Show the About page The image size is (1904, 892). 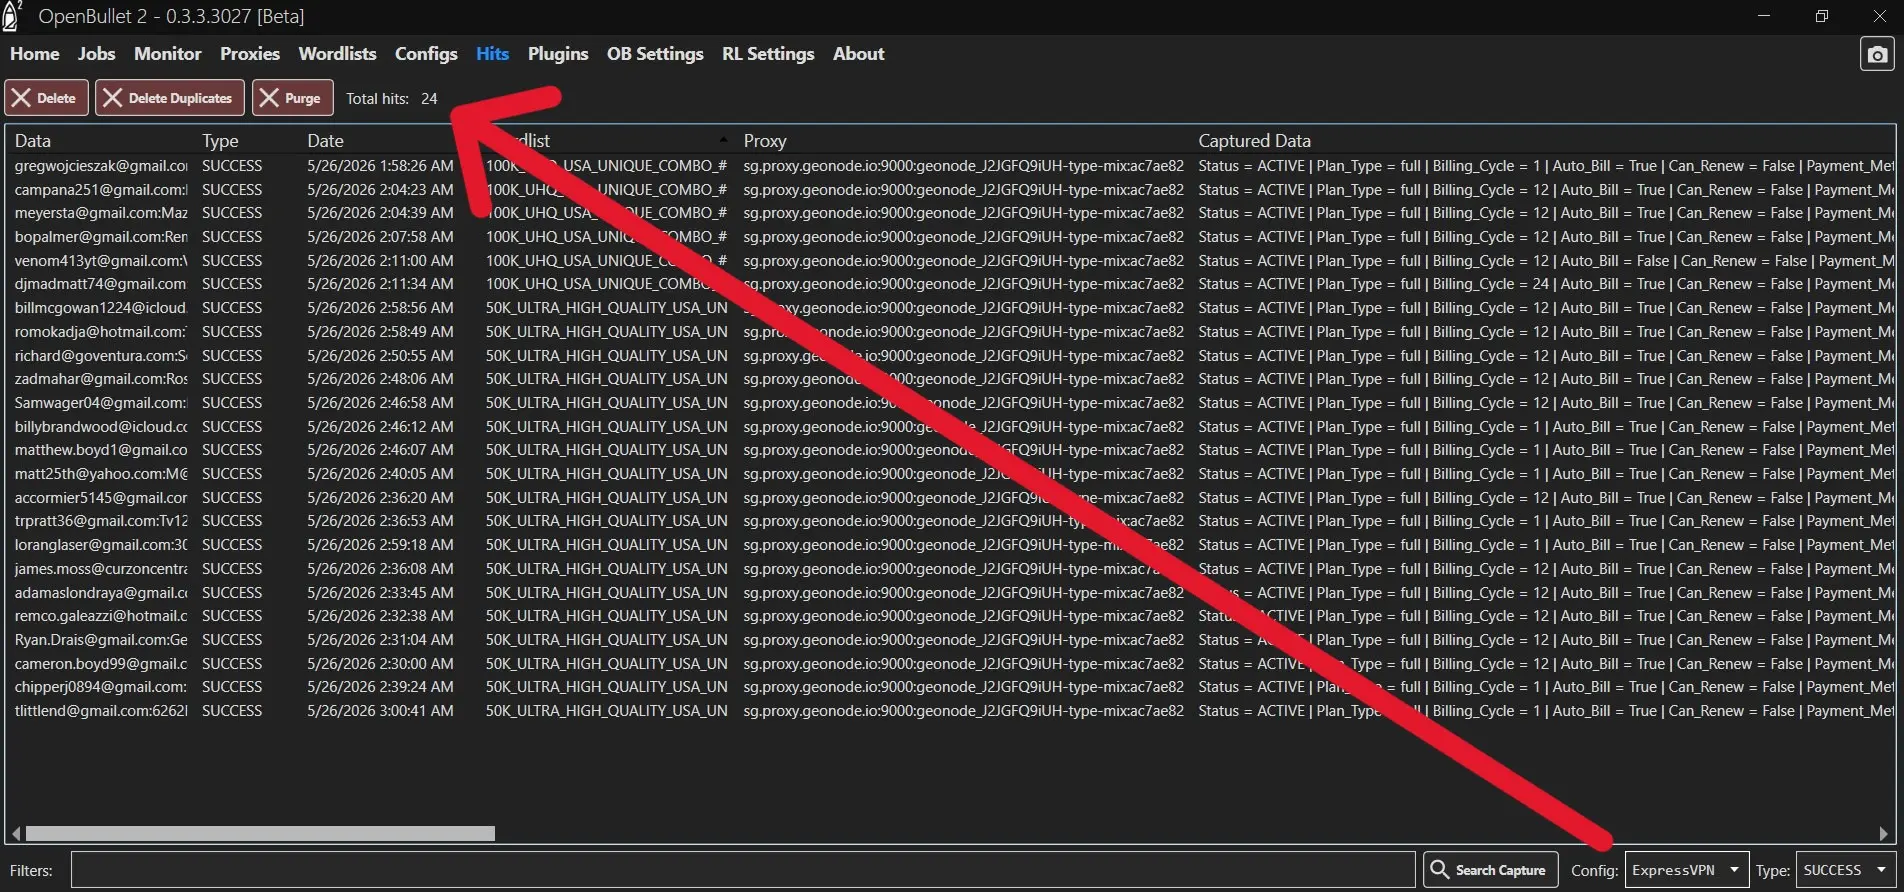(x=859, y=54)
